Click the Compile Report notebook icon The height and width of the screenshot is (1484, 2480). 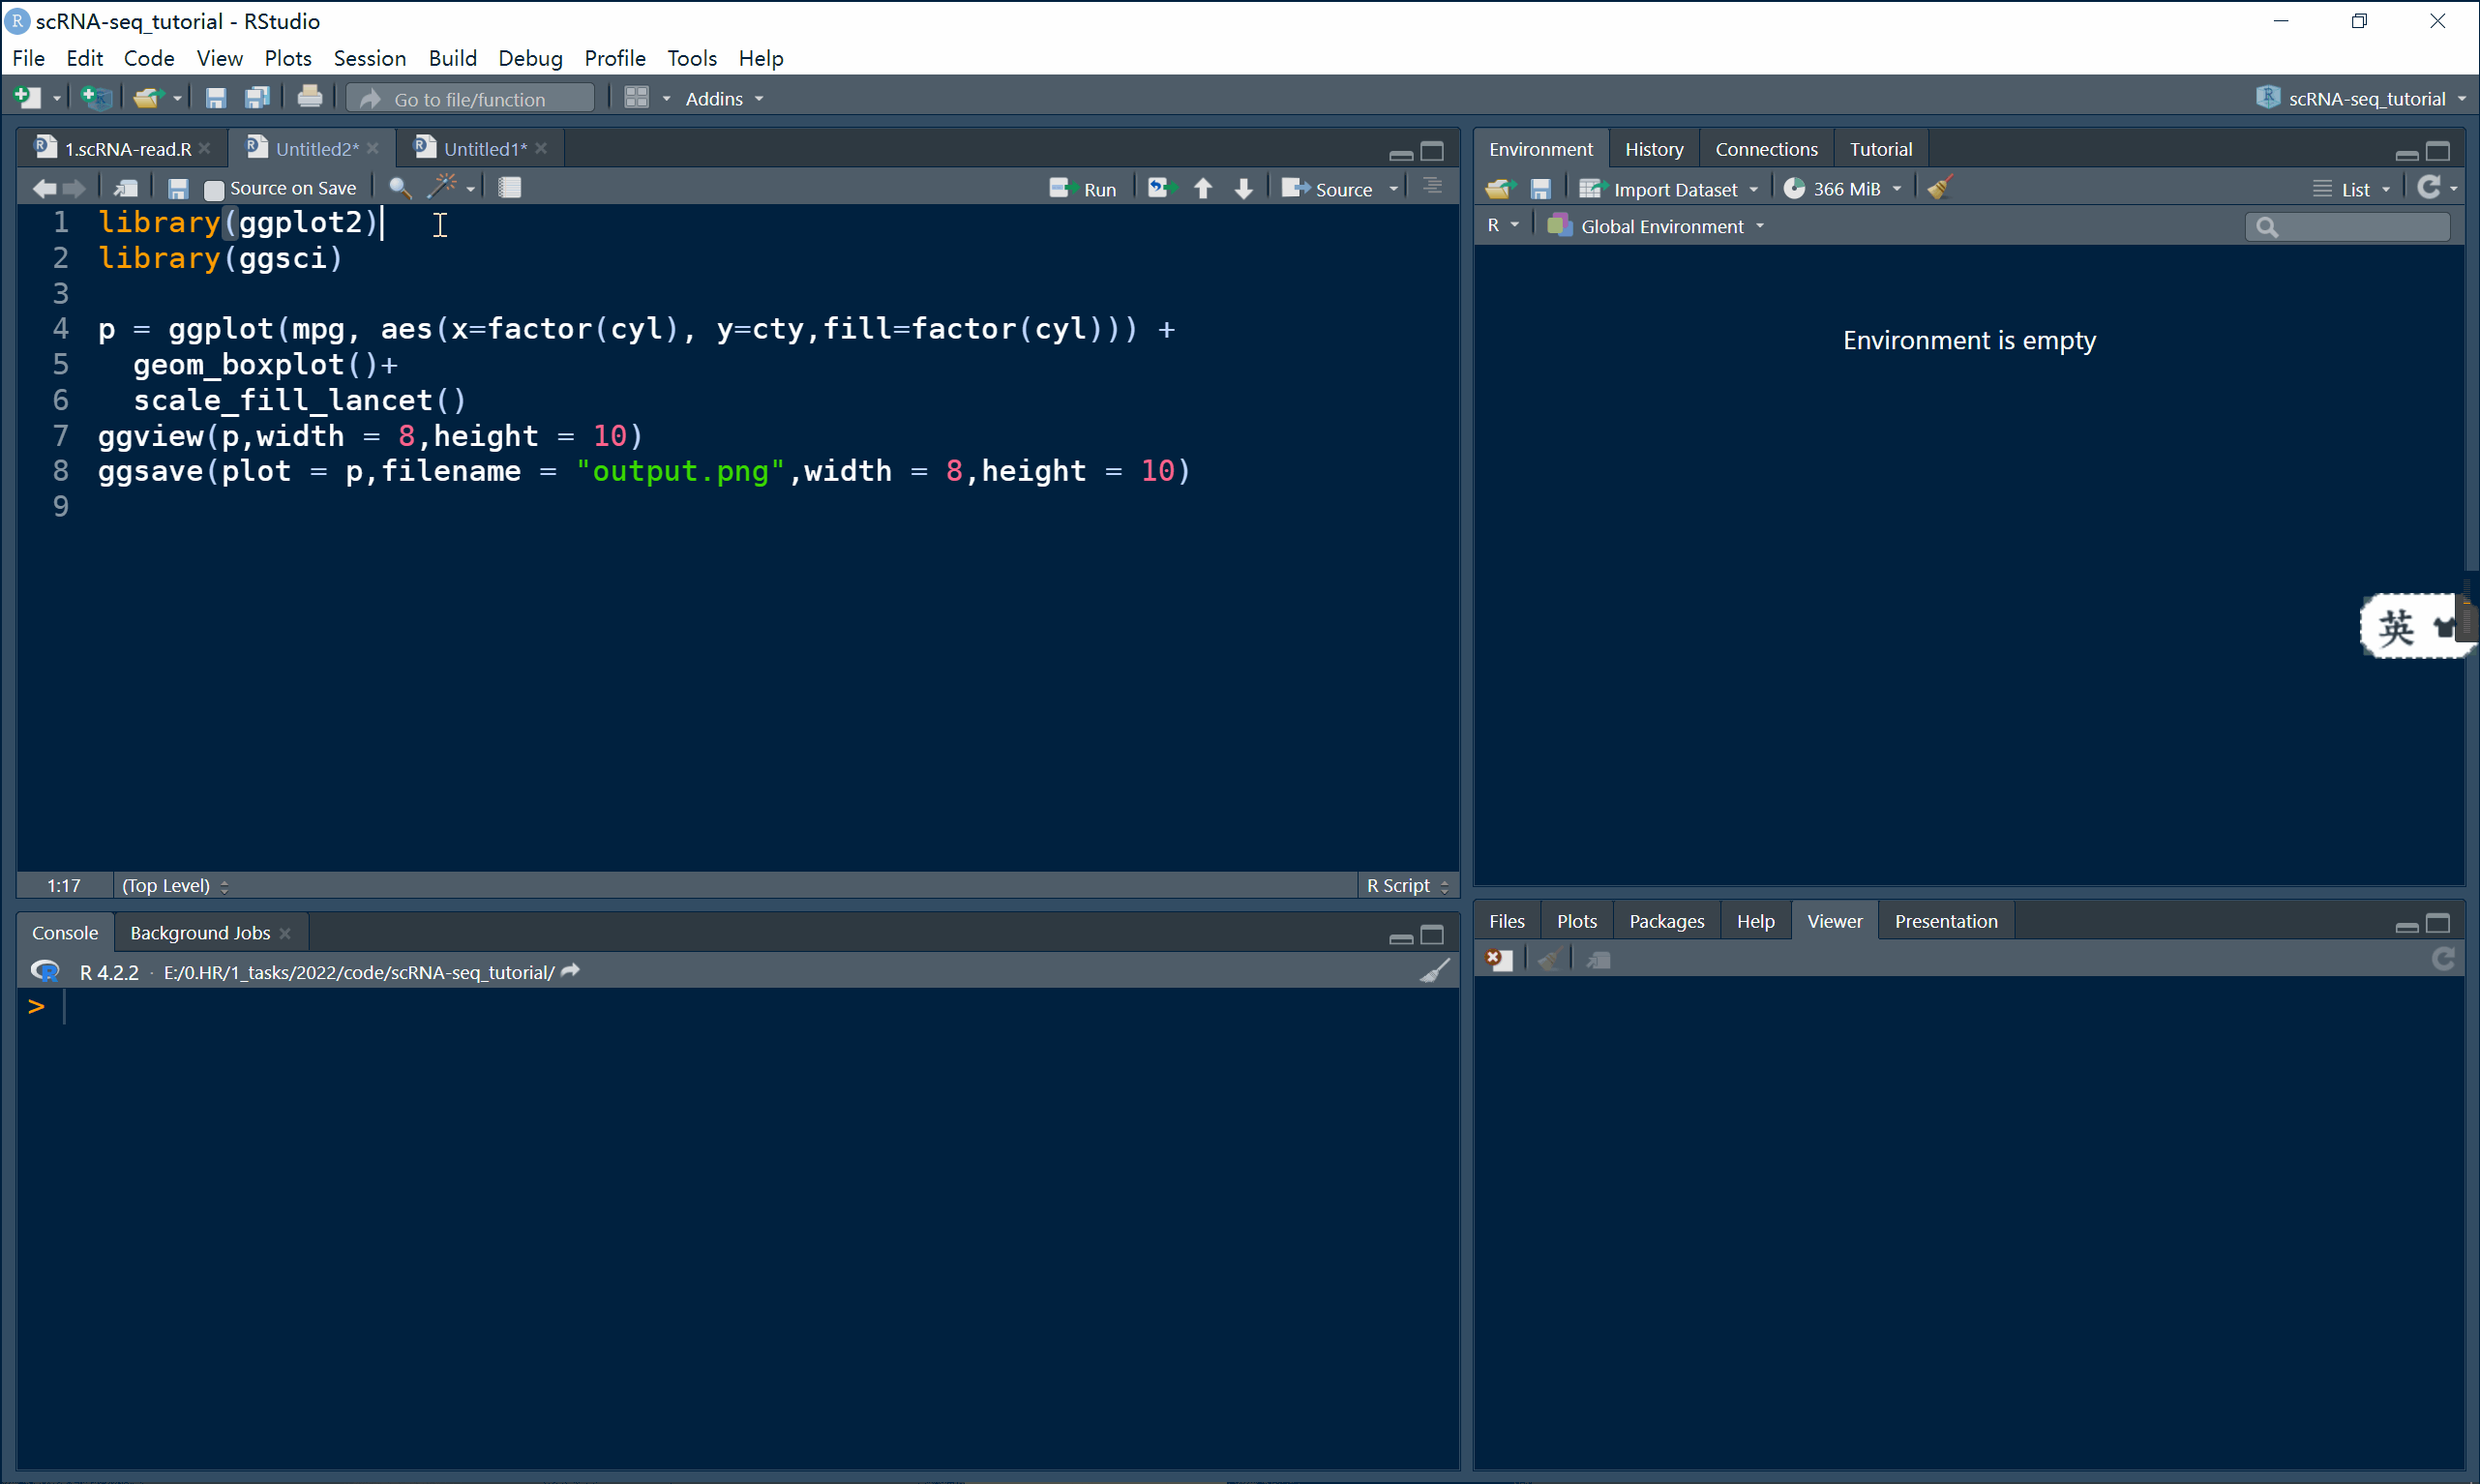coord(510,188)
